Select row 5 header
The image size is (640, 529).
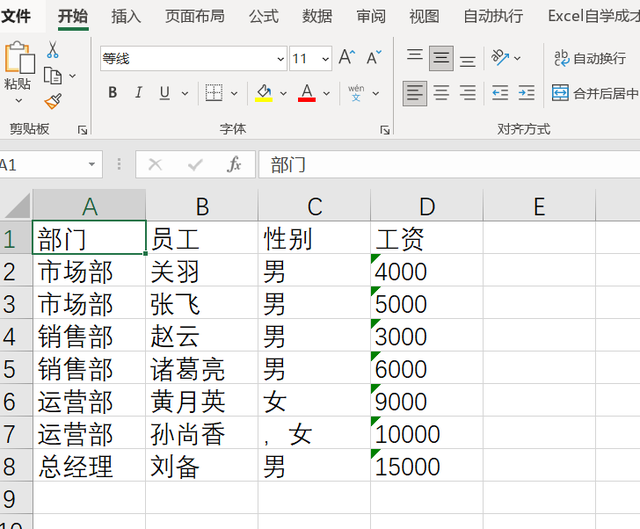tap(16, 368)
